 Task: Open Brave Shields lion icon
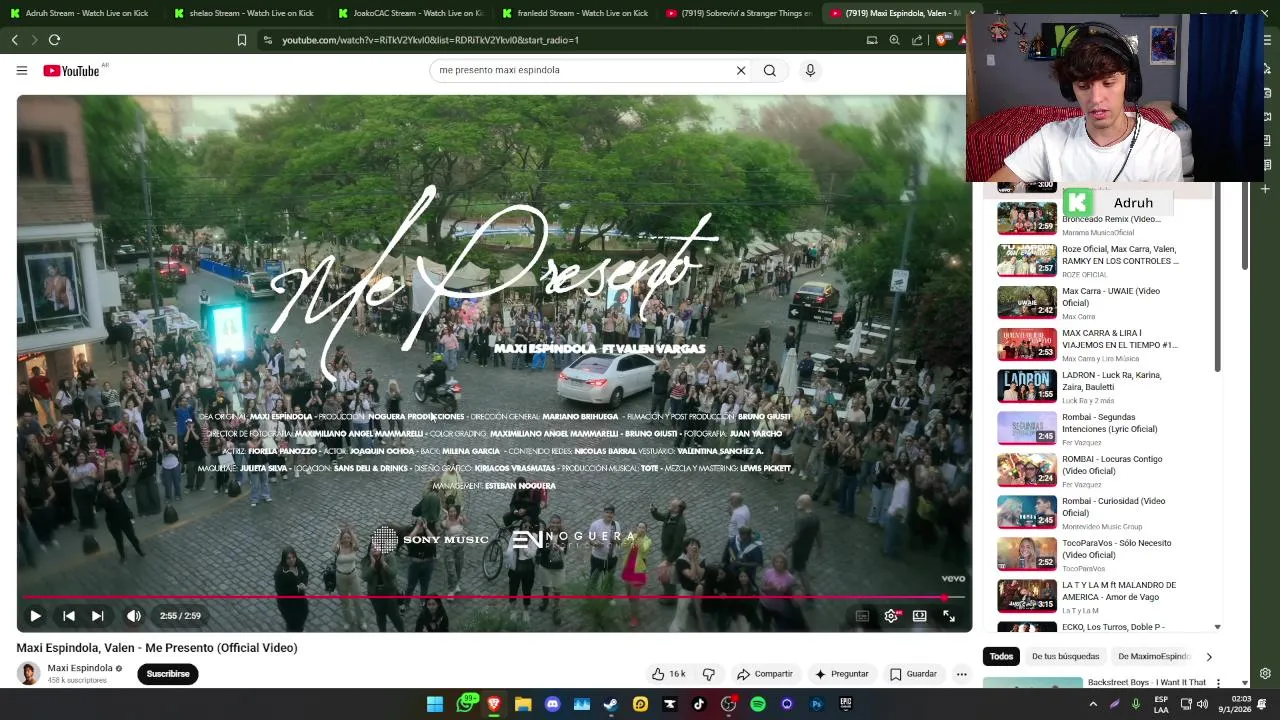tap(942, 40)
